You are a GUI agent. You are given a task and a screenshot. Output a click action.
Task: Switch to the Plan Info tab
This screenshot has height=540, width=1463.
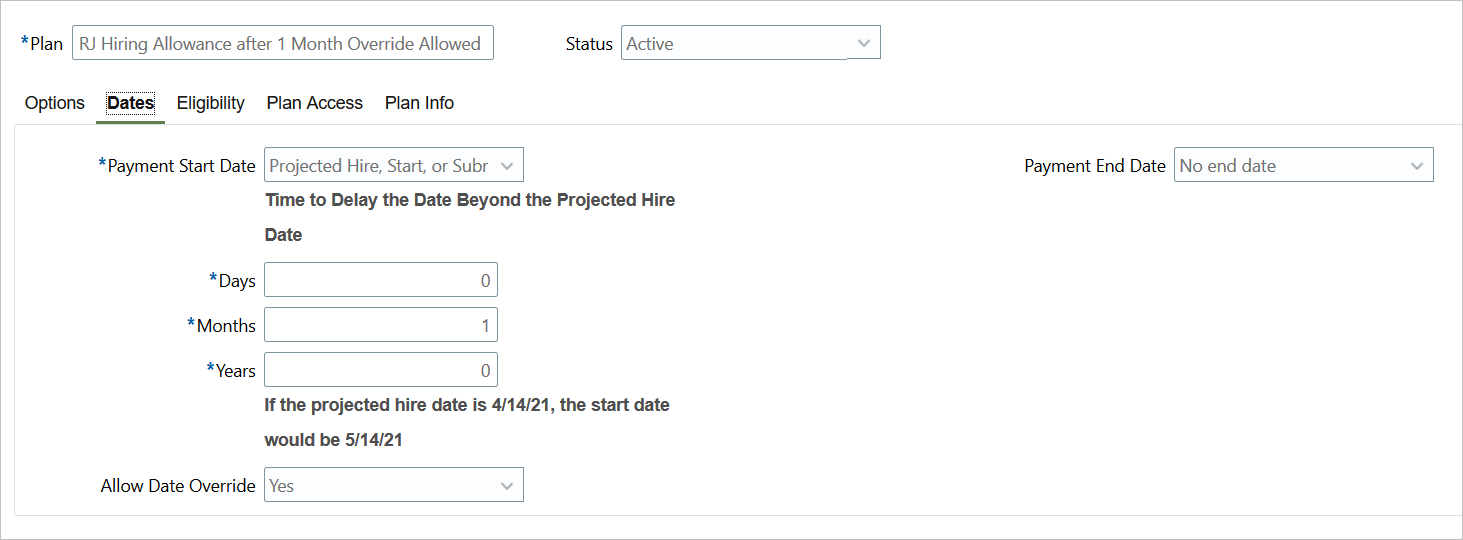pyautogui.click(x=419, y=103)
